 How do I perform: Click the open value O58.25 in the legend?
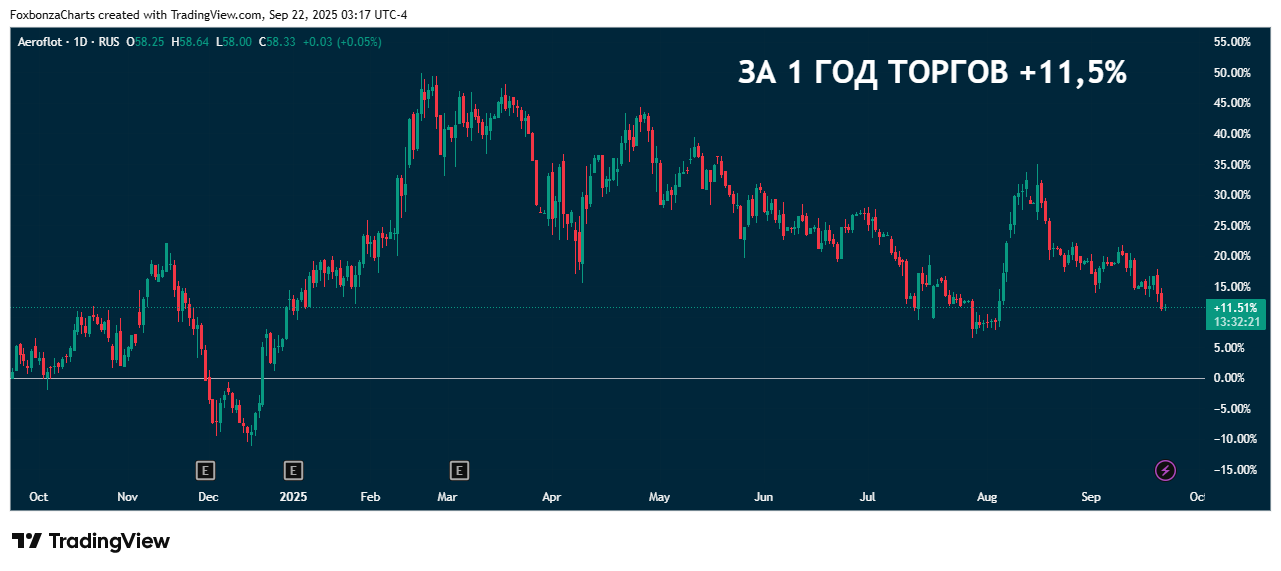145,42
